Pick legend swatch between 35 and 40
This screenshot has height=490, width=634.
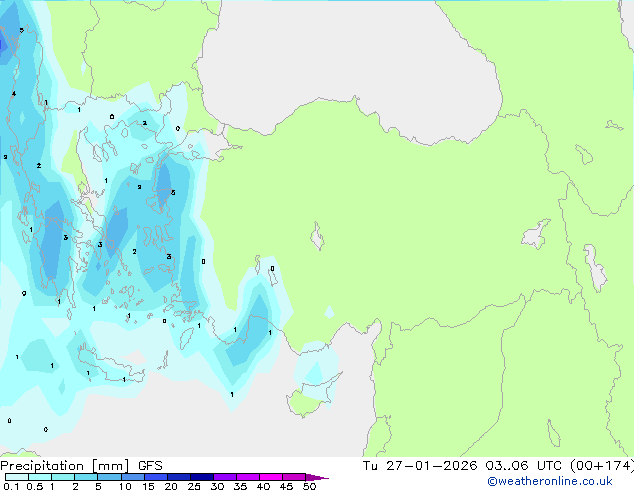(247, 477)
